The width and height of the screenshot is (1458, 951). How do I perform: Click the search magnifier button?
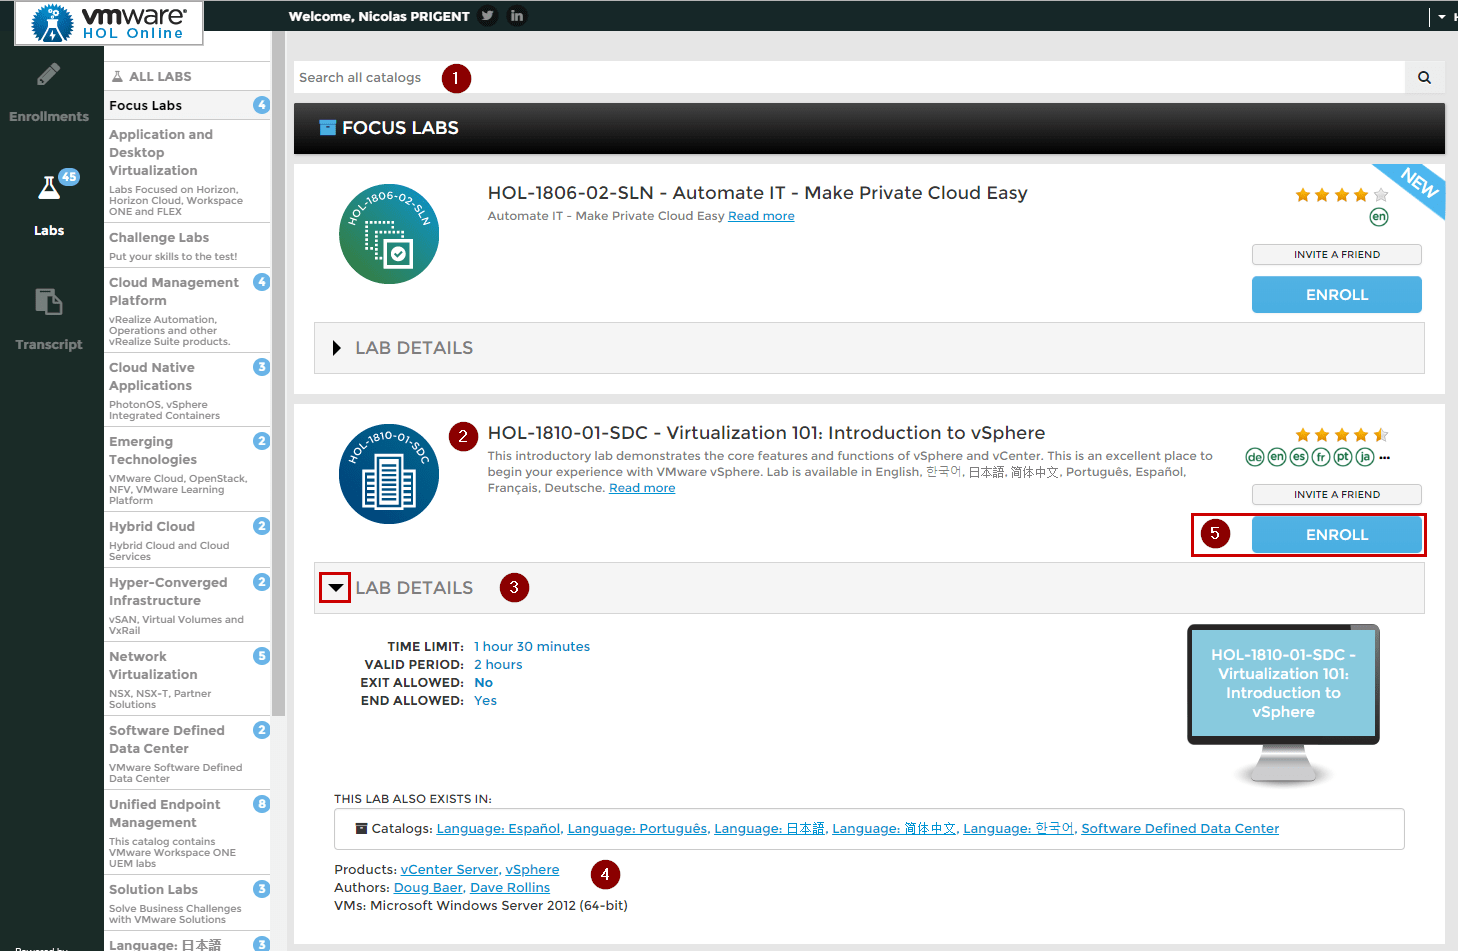(x=1424, y=77)
